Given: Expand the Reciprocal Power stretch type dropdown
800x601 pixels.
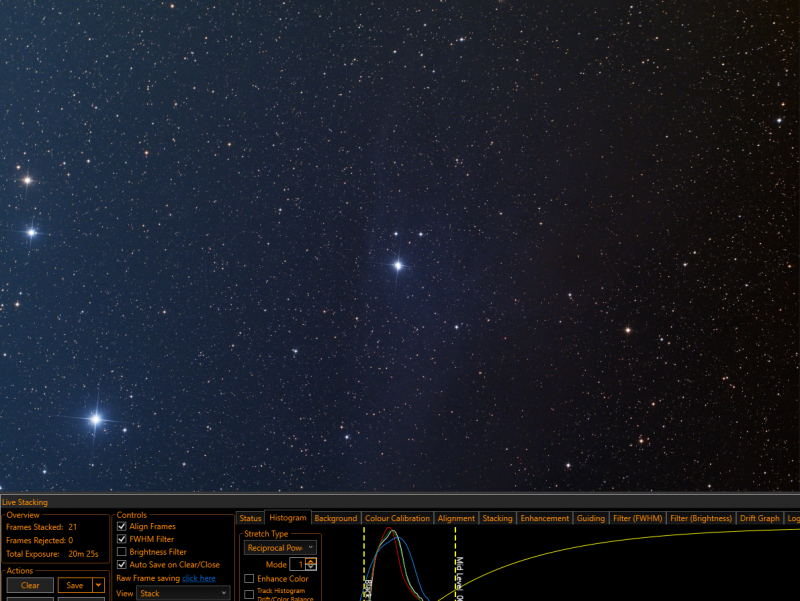Looking at the screenshot, I should tap(280, 547).
